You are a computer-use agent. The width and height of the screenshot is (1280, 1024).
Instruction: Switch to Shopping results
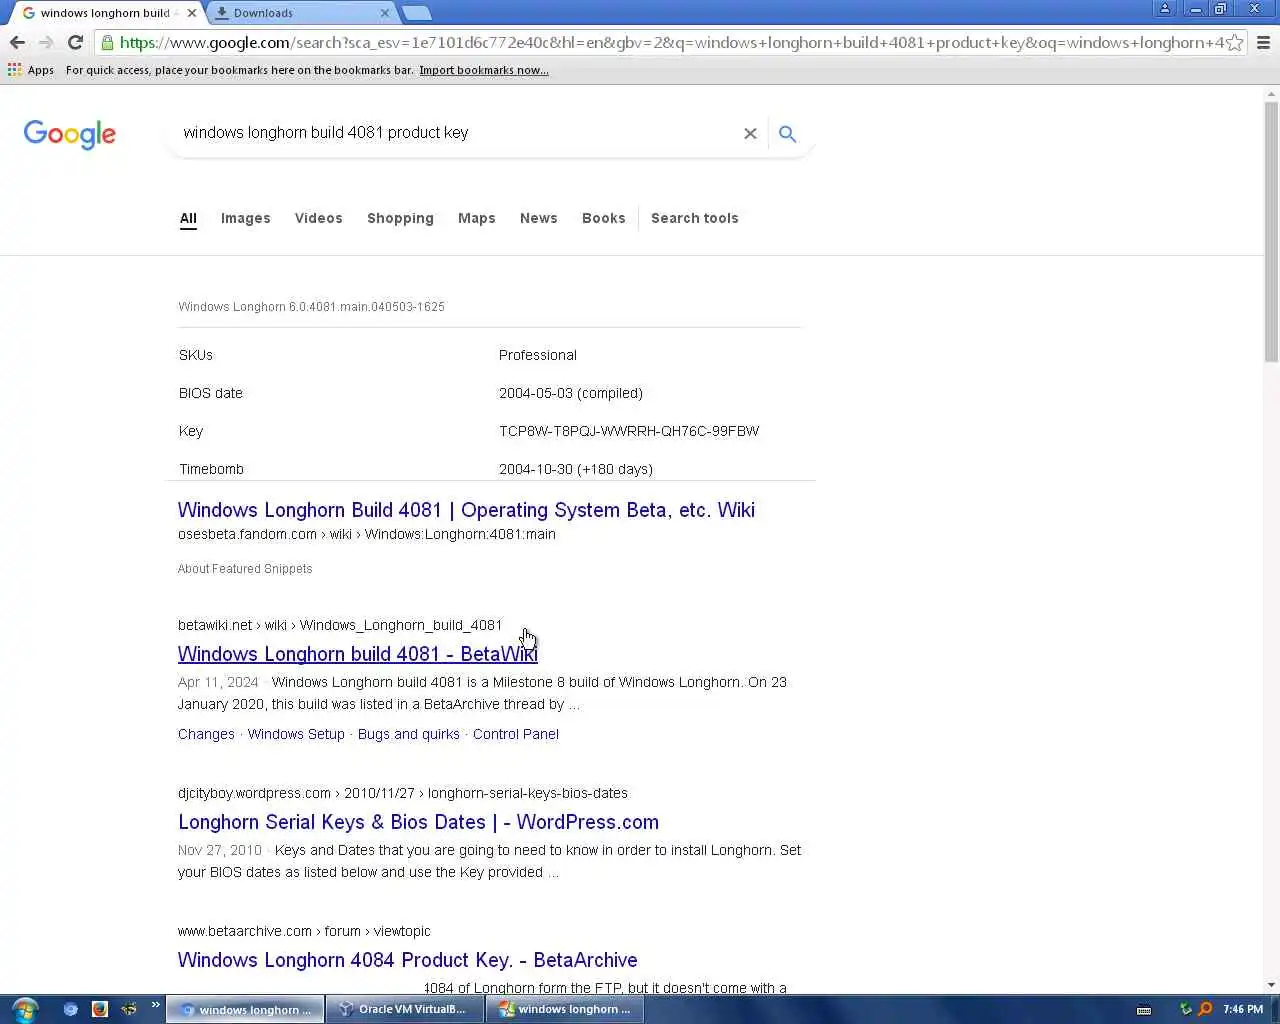[400, 218]
